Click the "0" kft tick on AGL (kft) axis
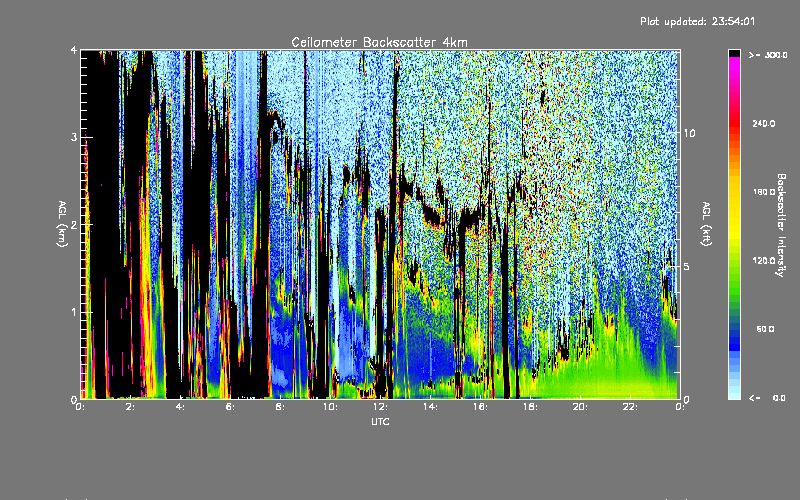800x500 pixels. pyautogui.click(x=687, y=399)
